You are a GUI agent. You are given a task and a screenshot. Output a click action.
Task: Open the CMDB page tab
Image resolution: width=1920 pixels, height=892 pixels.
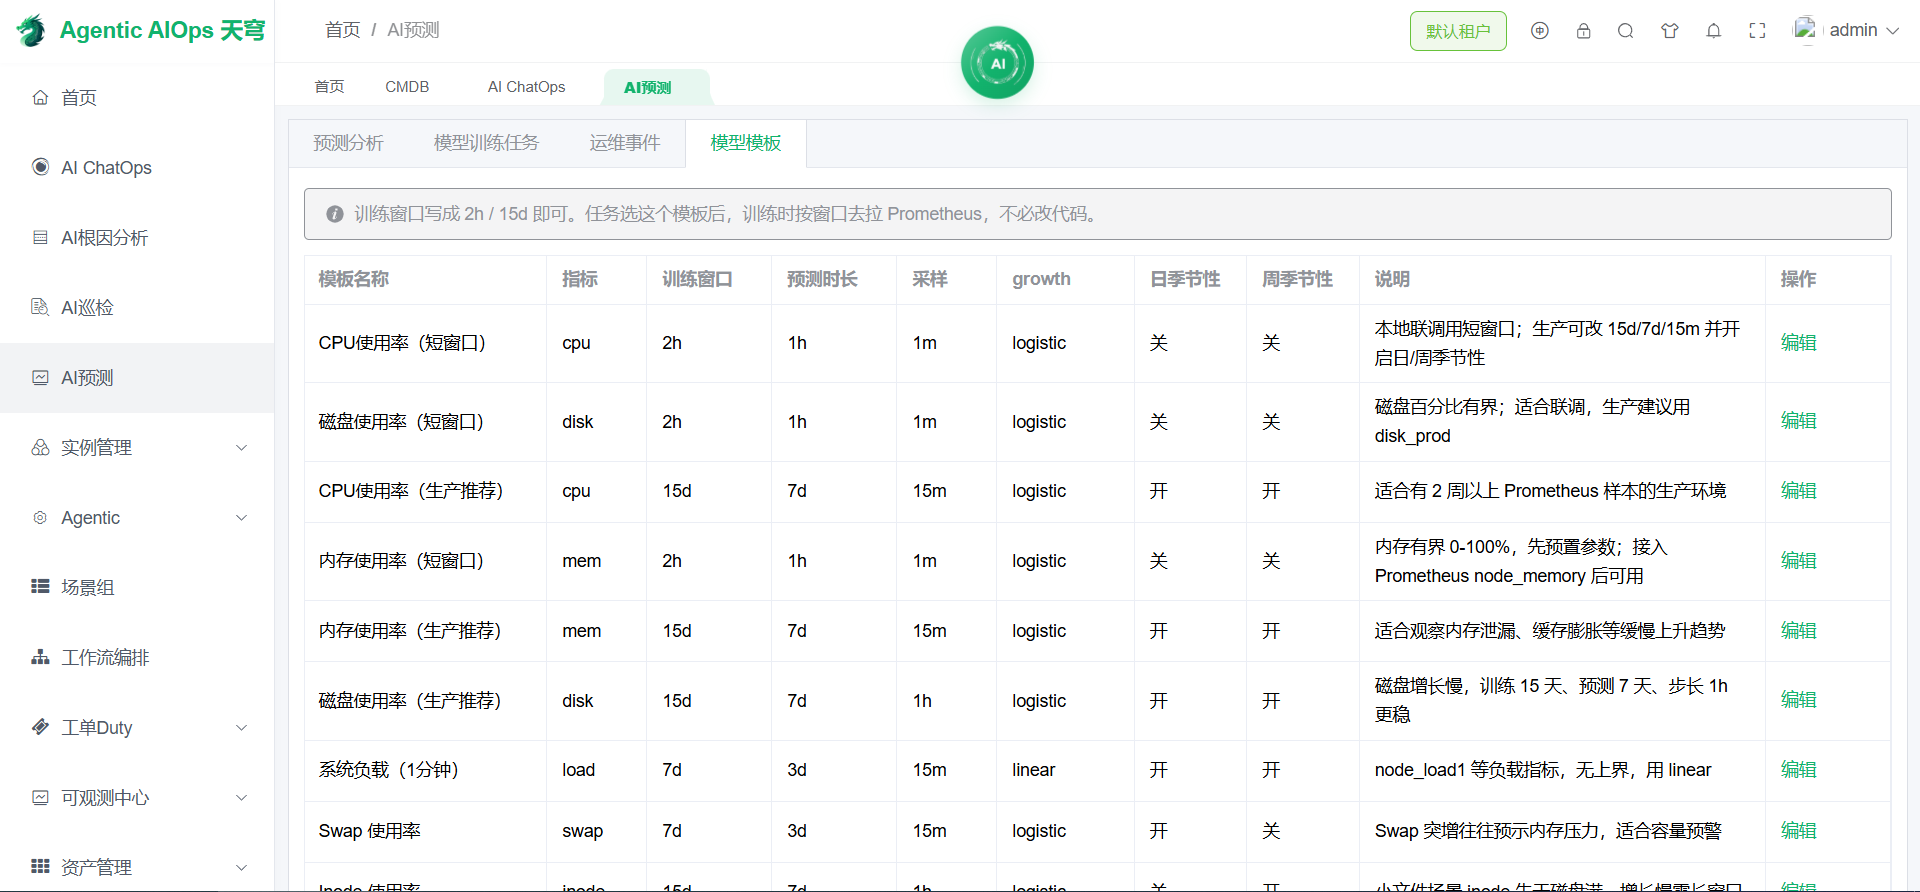click(x=407, y=87)
